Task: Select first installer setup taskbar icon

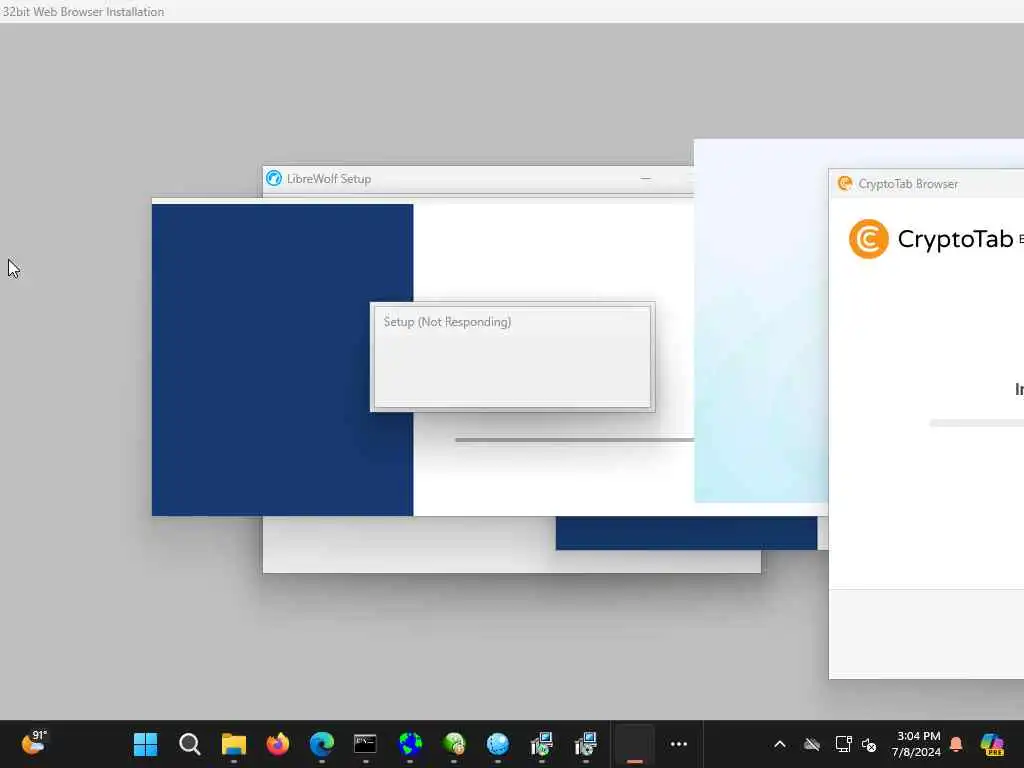Action: tap(542, 744)
